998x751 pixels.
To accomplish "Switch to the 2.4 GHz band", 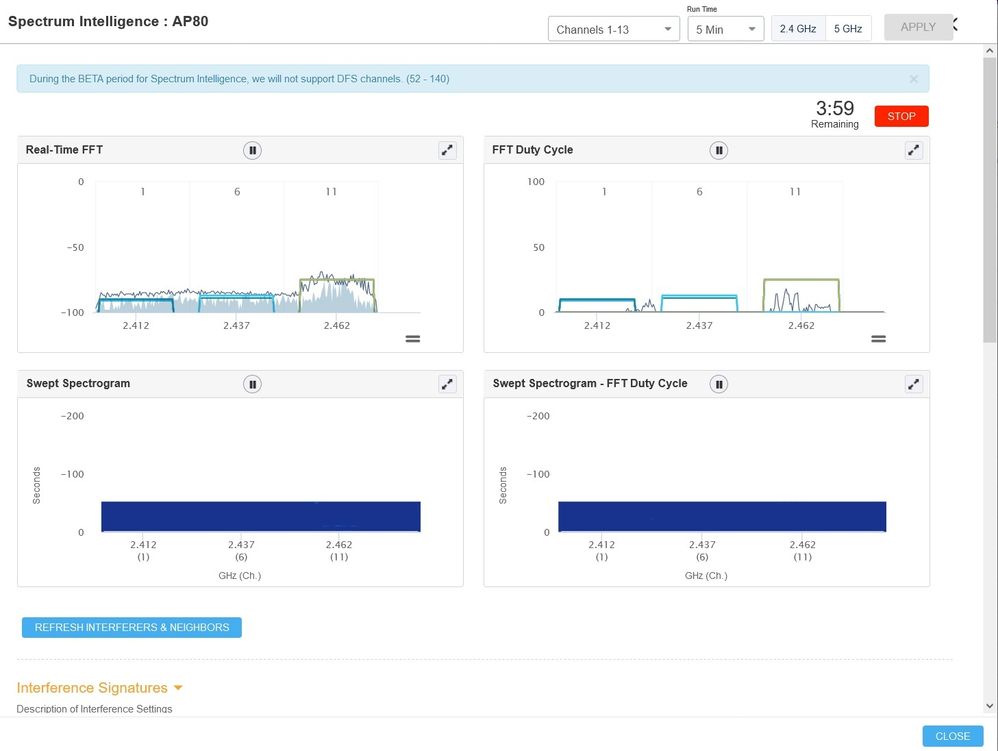I will click(798, 29).
